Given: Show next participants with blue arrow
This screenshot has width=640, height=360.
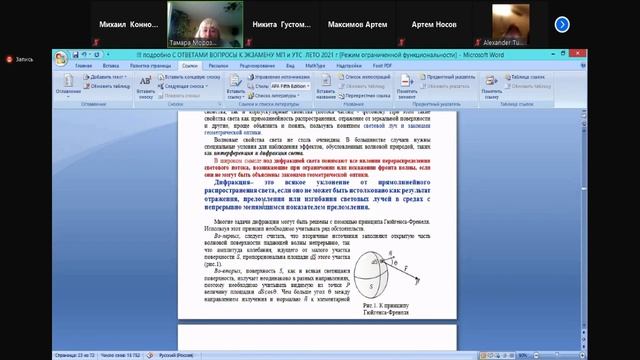Looking at the screenshot, I should 562,24.
